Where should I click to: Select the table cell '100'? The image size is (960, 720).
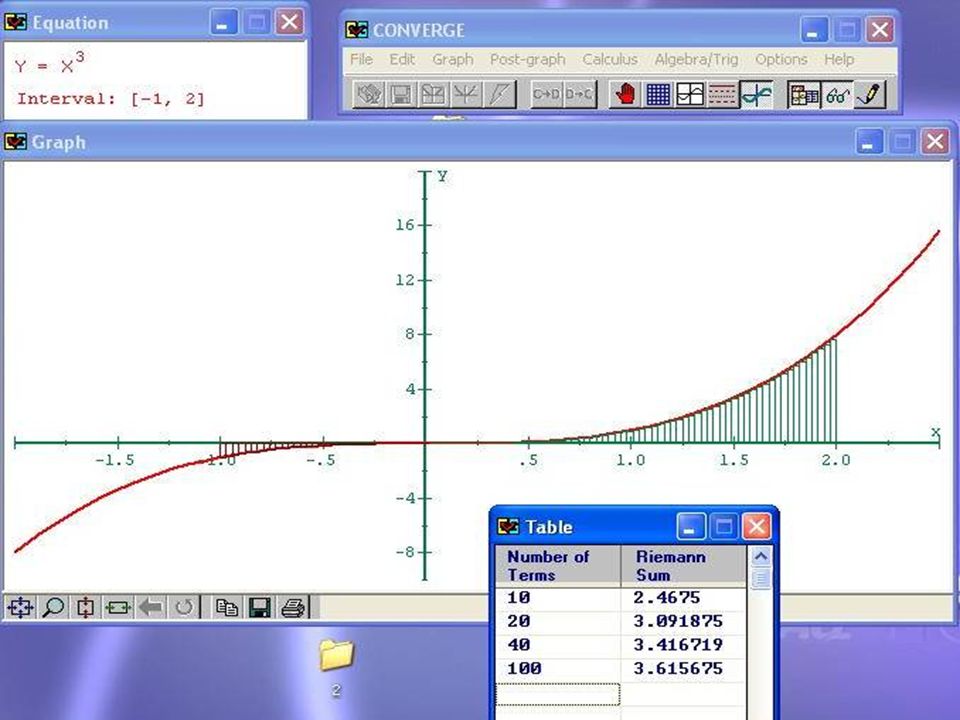(x=558, y=669)
